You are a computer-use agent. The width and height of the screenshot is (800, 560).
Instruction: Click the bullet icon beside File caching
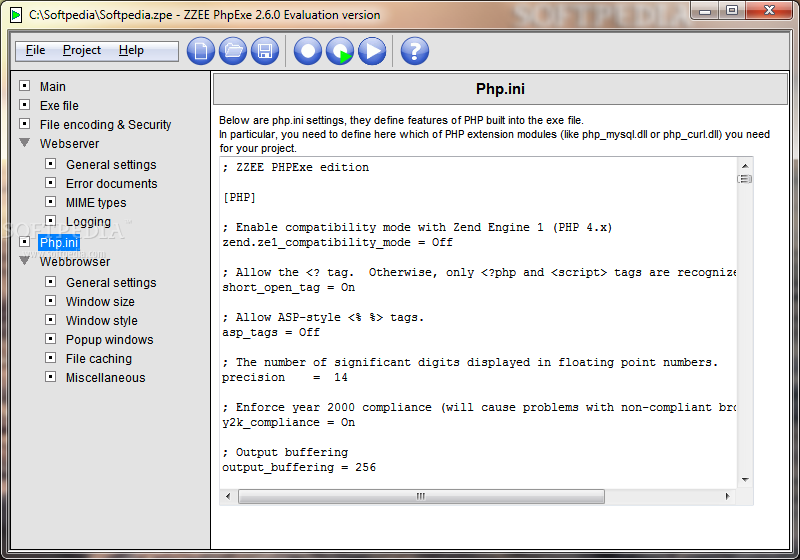[x=51, y=358]
